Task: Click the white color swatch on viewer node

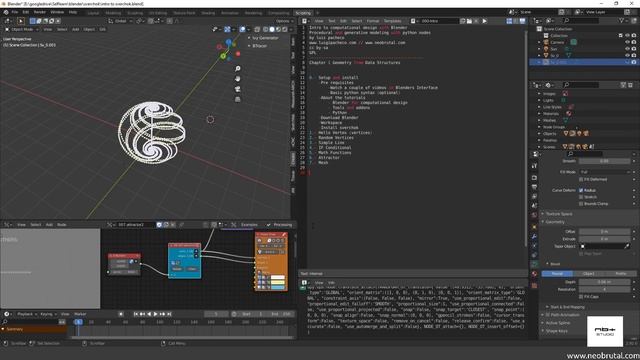Action: point(278,278)
